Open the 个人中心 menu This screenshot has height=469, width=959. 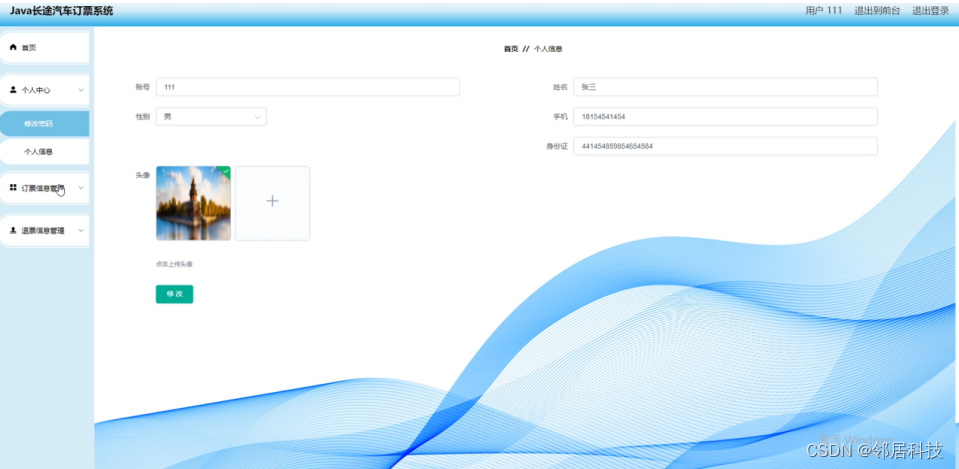click(44, 90)
